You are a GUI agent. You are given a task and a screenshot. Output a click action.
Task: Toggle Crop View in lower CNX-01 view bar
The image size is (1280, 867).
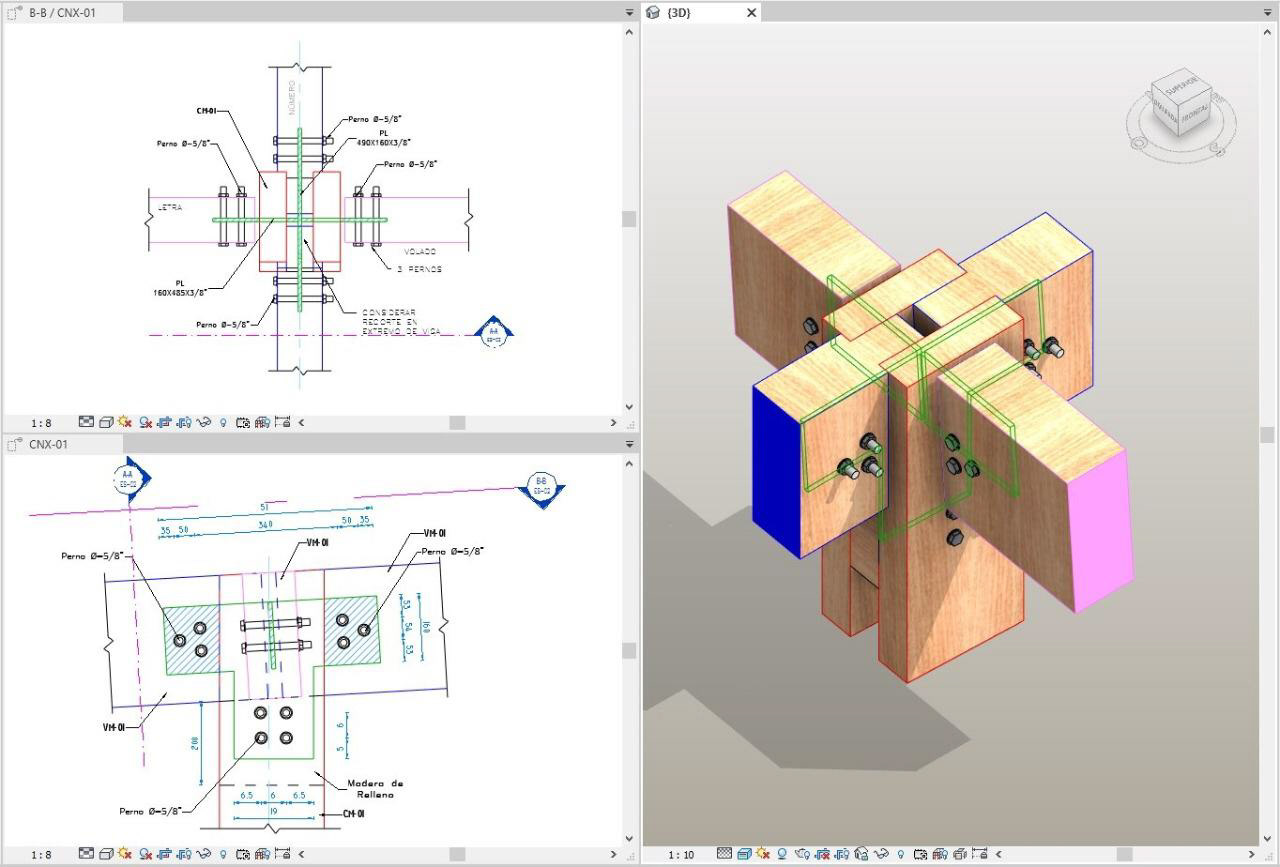click(x=164, y=854)
